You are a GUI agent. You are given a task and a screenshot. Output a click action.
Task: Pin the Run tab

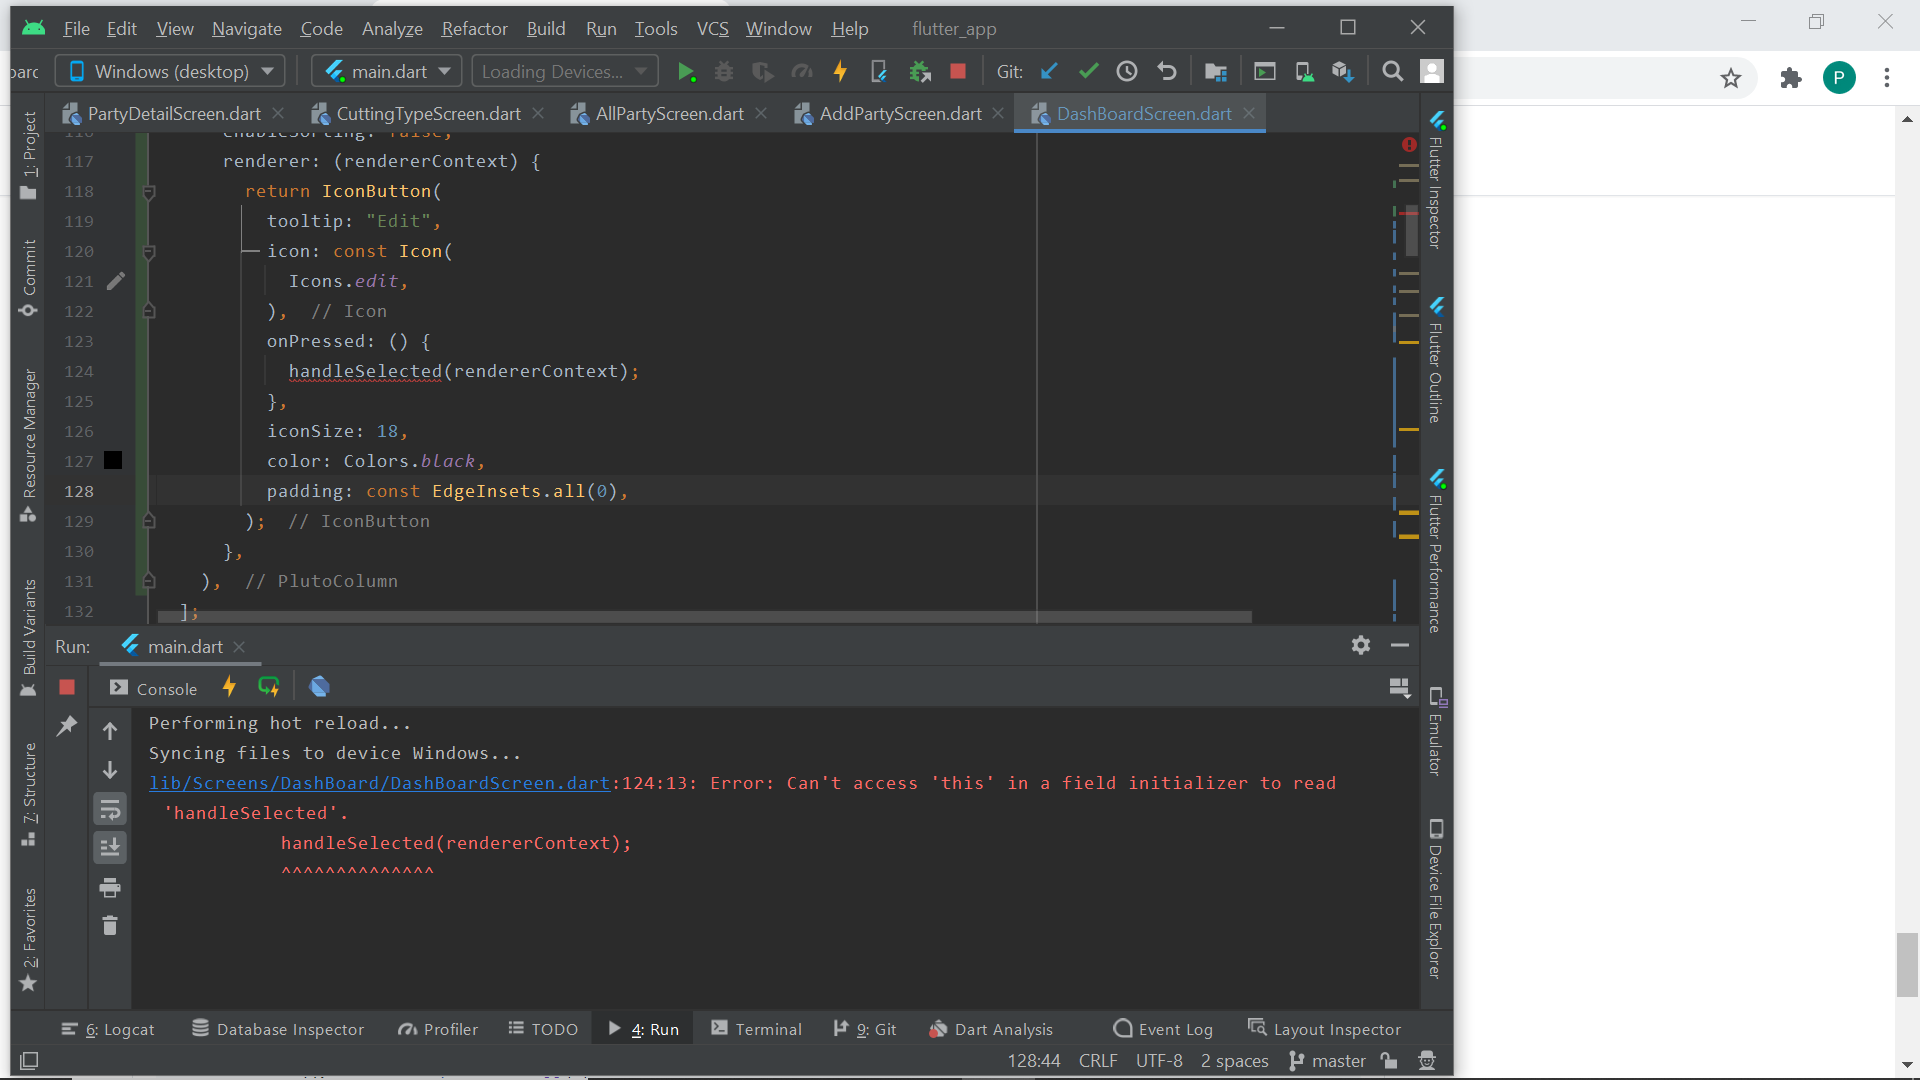pos(67,724)
